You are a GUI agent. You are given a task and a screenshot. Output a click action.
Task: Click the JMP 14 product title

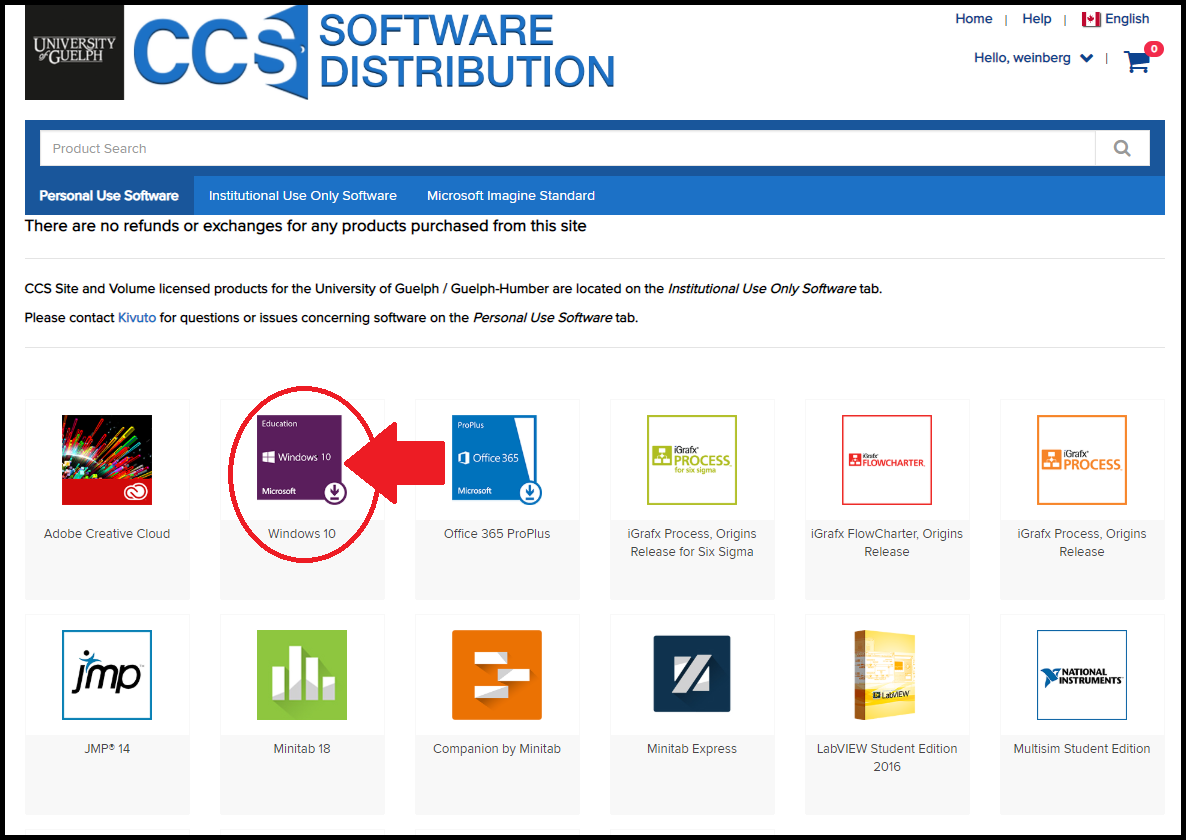point(107,749)
